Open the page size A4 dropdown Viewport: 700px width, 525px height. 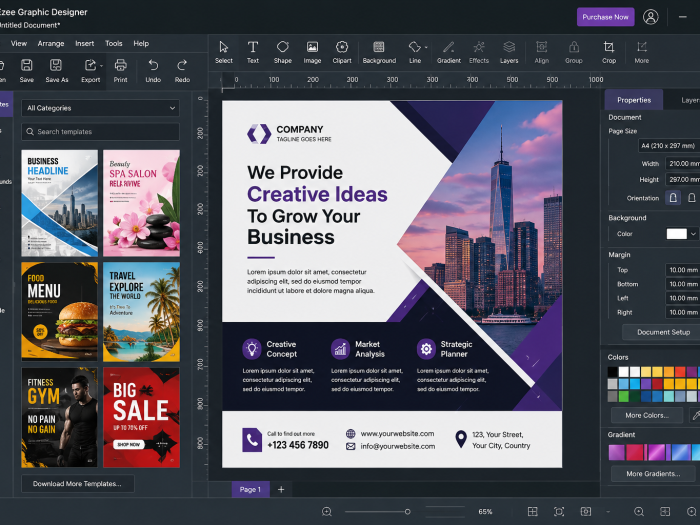tap(669, 146)
